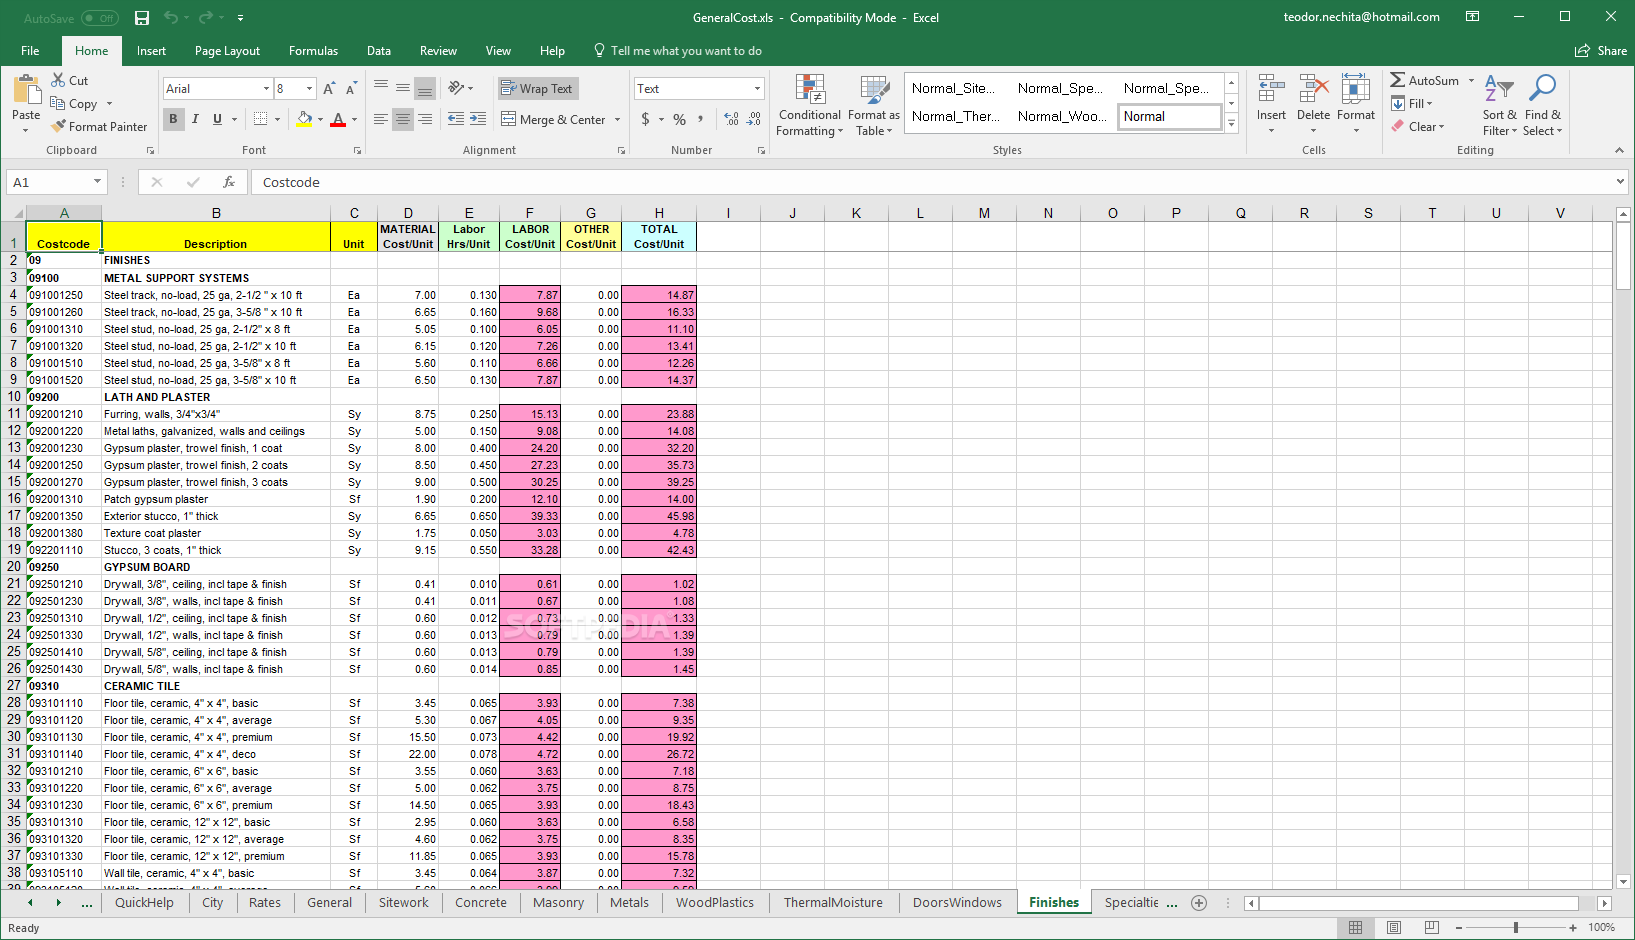Image resolution: width=1635 pixels, height=940 pixels.
Task: Toggle Bold formatting
Action: tap(173, 119)
